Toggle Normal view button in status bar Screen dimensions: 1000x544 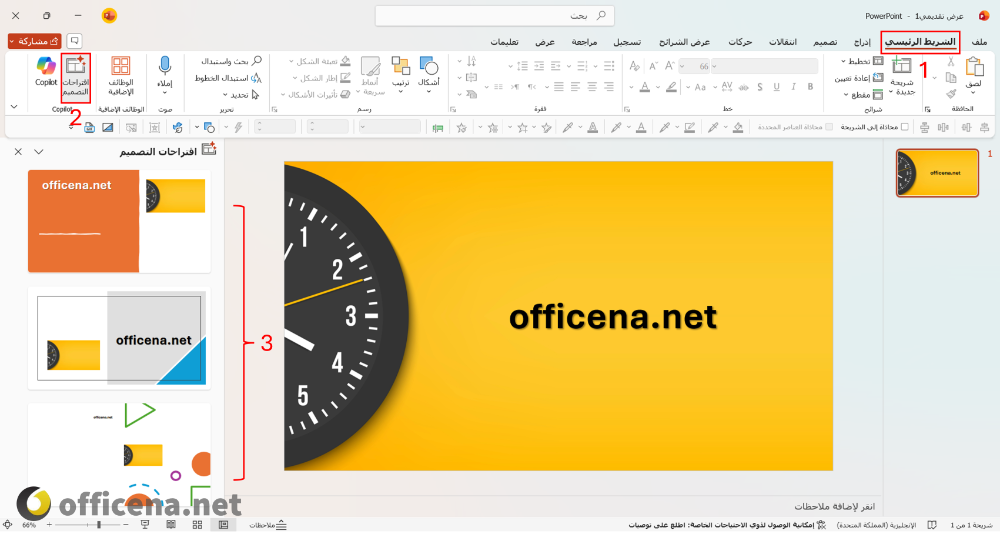[x=223, y=525]
